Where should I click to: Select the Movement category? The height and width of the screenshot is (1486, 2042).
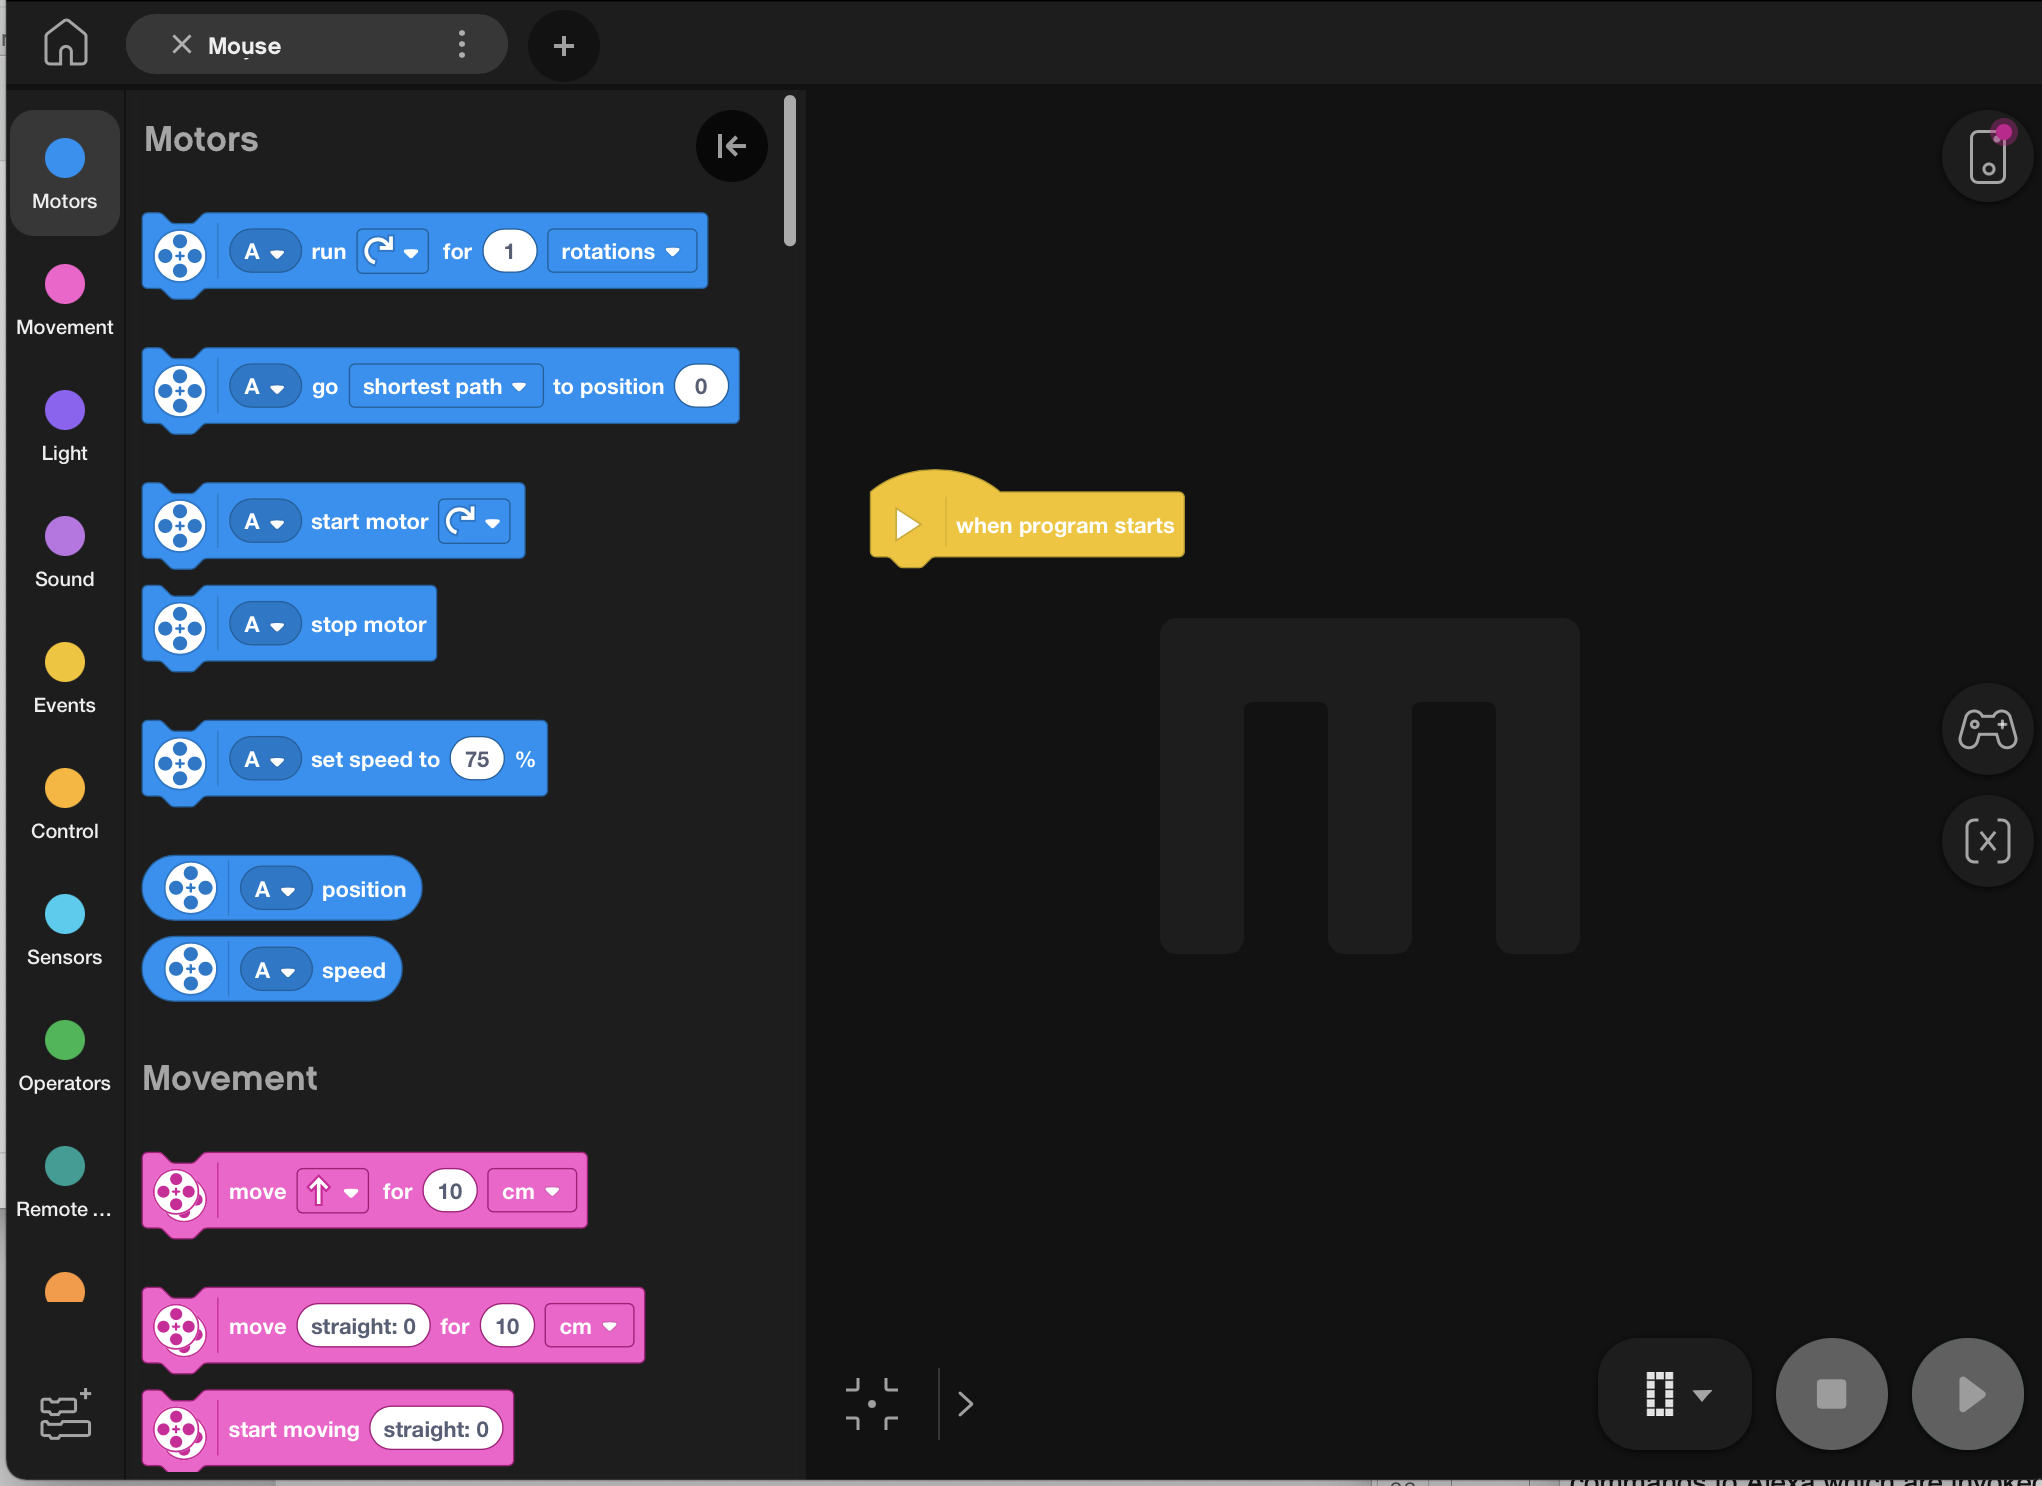(x=65, y=300)
